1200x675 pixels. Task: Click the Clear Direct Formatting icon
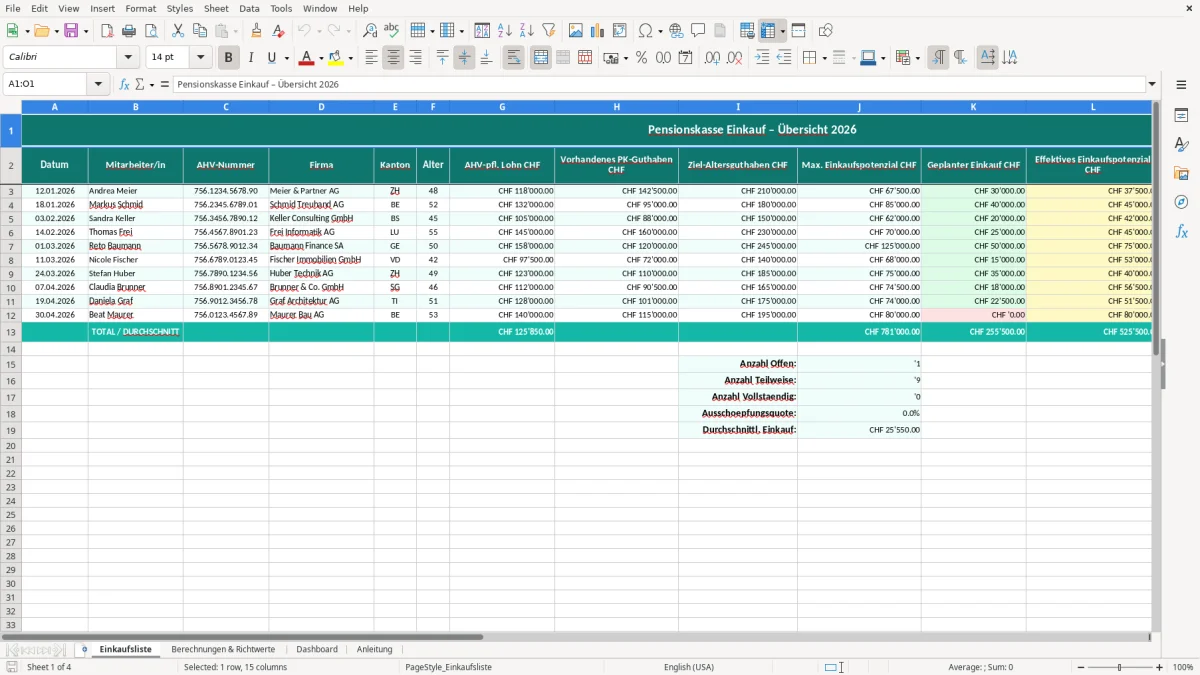click(x=279, y=31)
